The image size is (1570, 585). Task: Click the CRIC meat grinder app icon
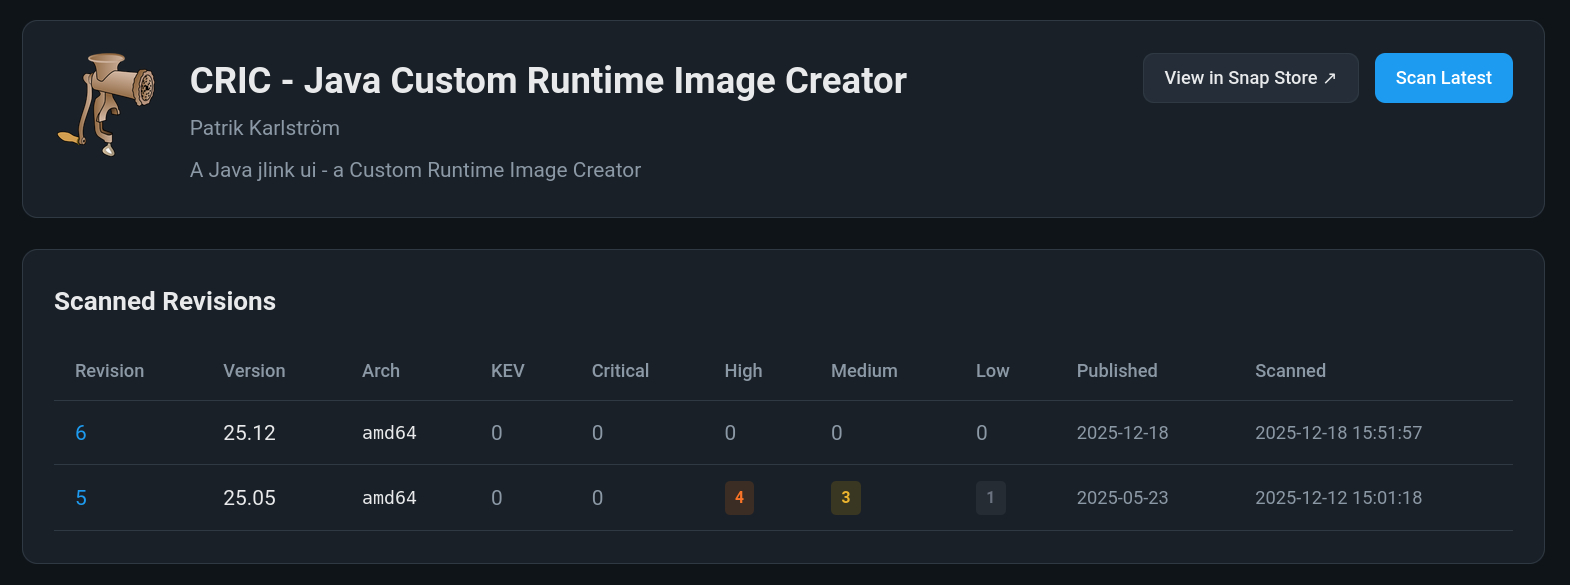[106, 104]
